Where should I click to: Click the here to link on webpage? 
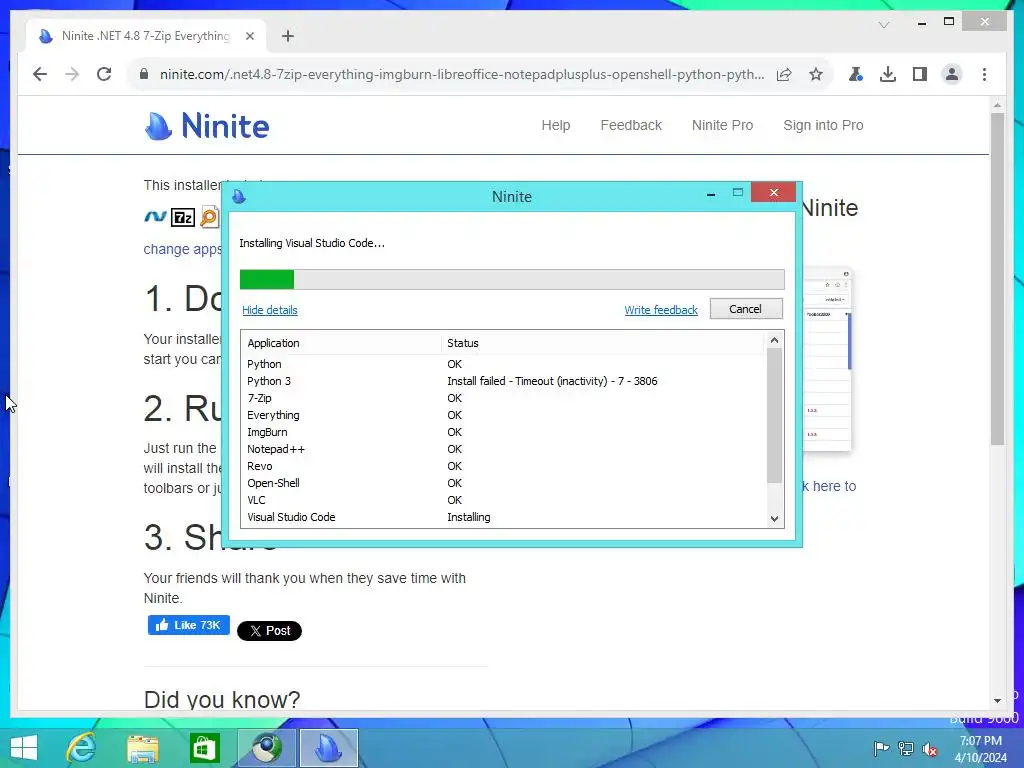(x=829, y=486)
